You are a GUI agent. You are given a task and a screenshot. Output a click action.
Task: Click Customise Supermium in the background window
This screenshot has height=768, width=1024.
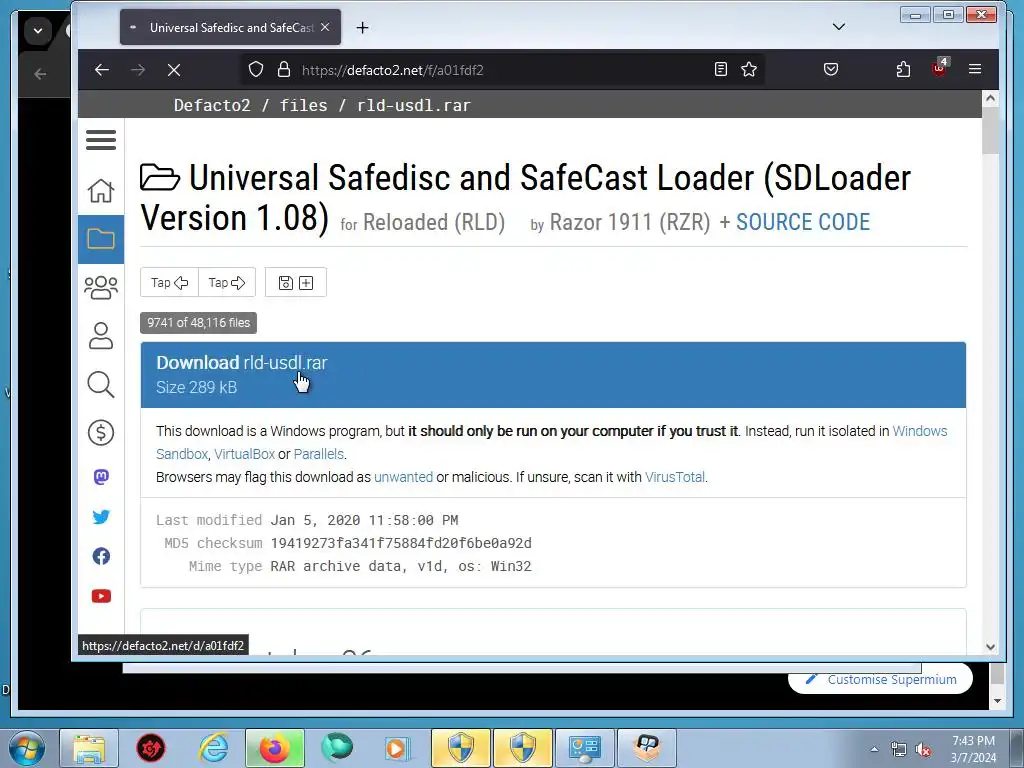[x=880, y=679]
